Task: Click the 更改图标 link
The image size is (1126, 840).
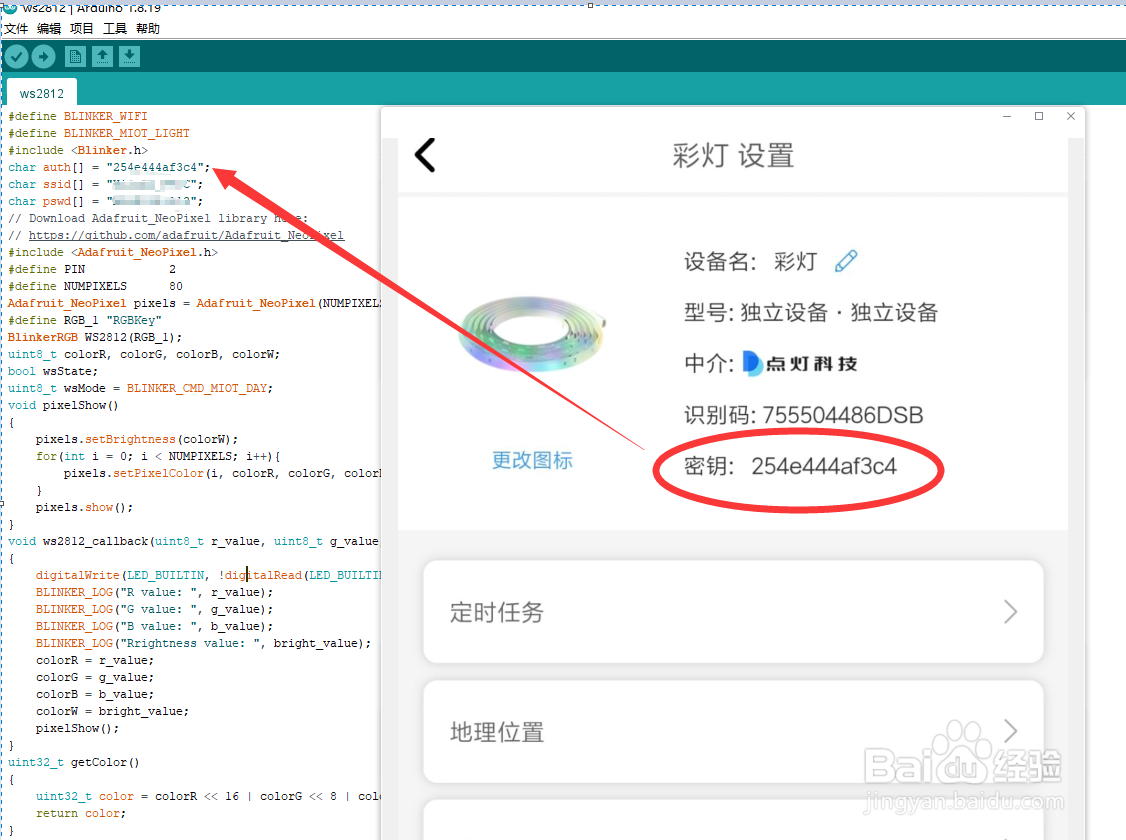Action: [x=532, y=460]
